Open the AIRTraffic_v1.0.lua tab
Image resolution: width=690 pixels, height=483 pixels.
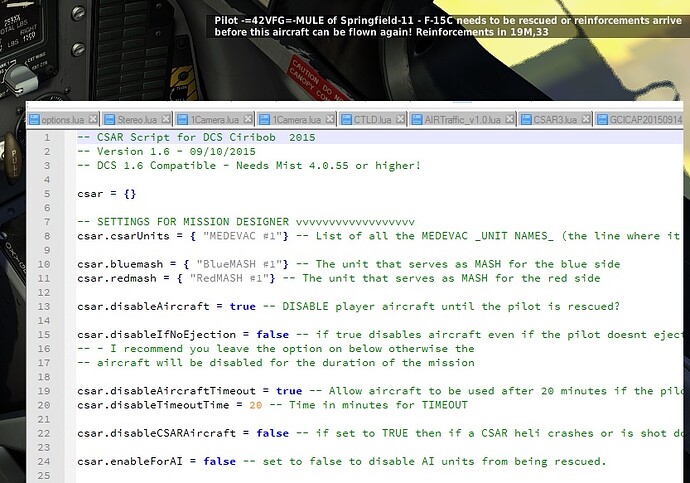click(461, 120)
